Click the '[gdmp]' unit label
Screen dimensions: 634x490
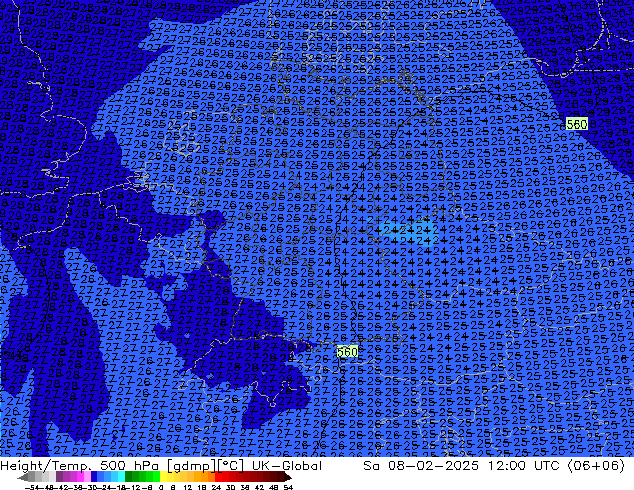pos(191,465)
